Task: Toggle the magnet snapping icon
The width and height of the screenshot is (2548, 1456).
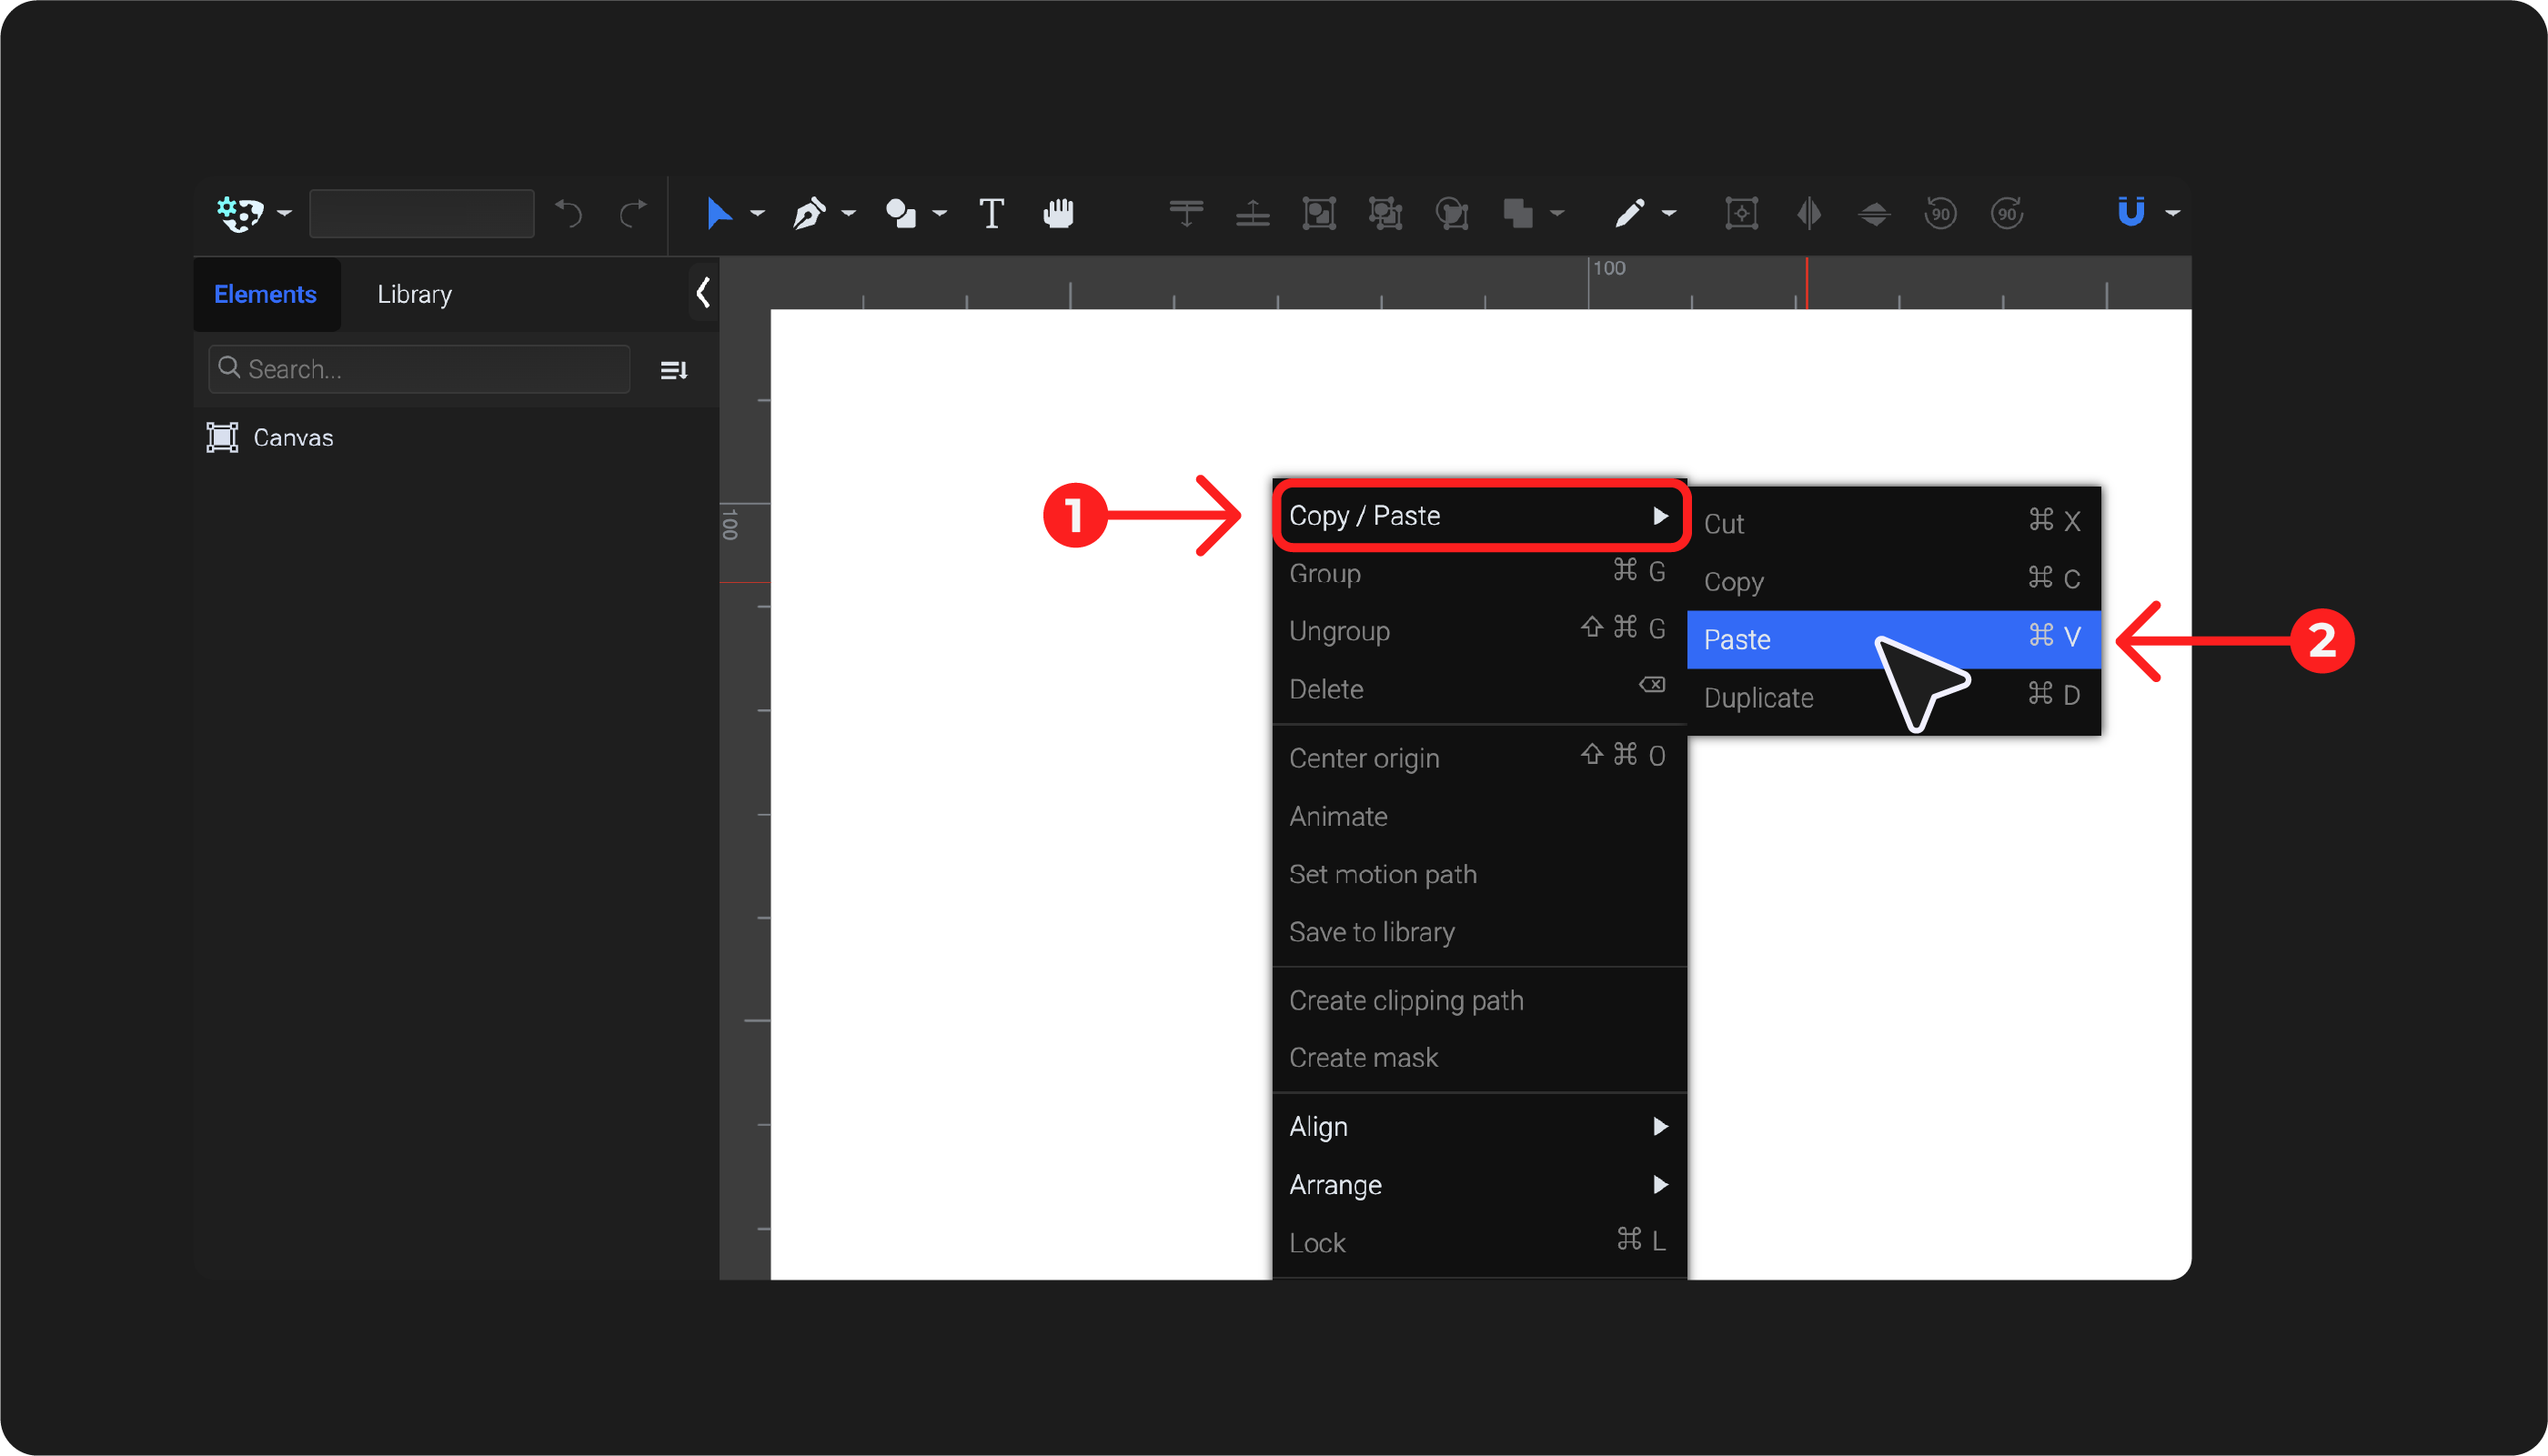Action: click(2130, 212)
